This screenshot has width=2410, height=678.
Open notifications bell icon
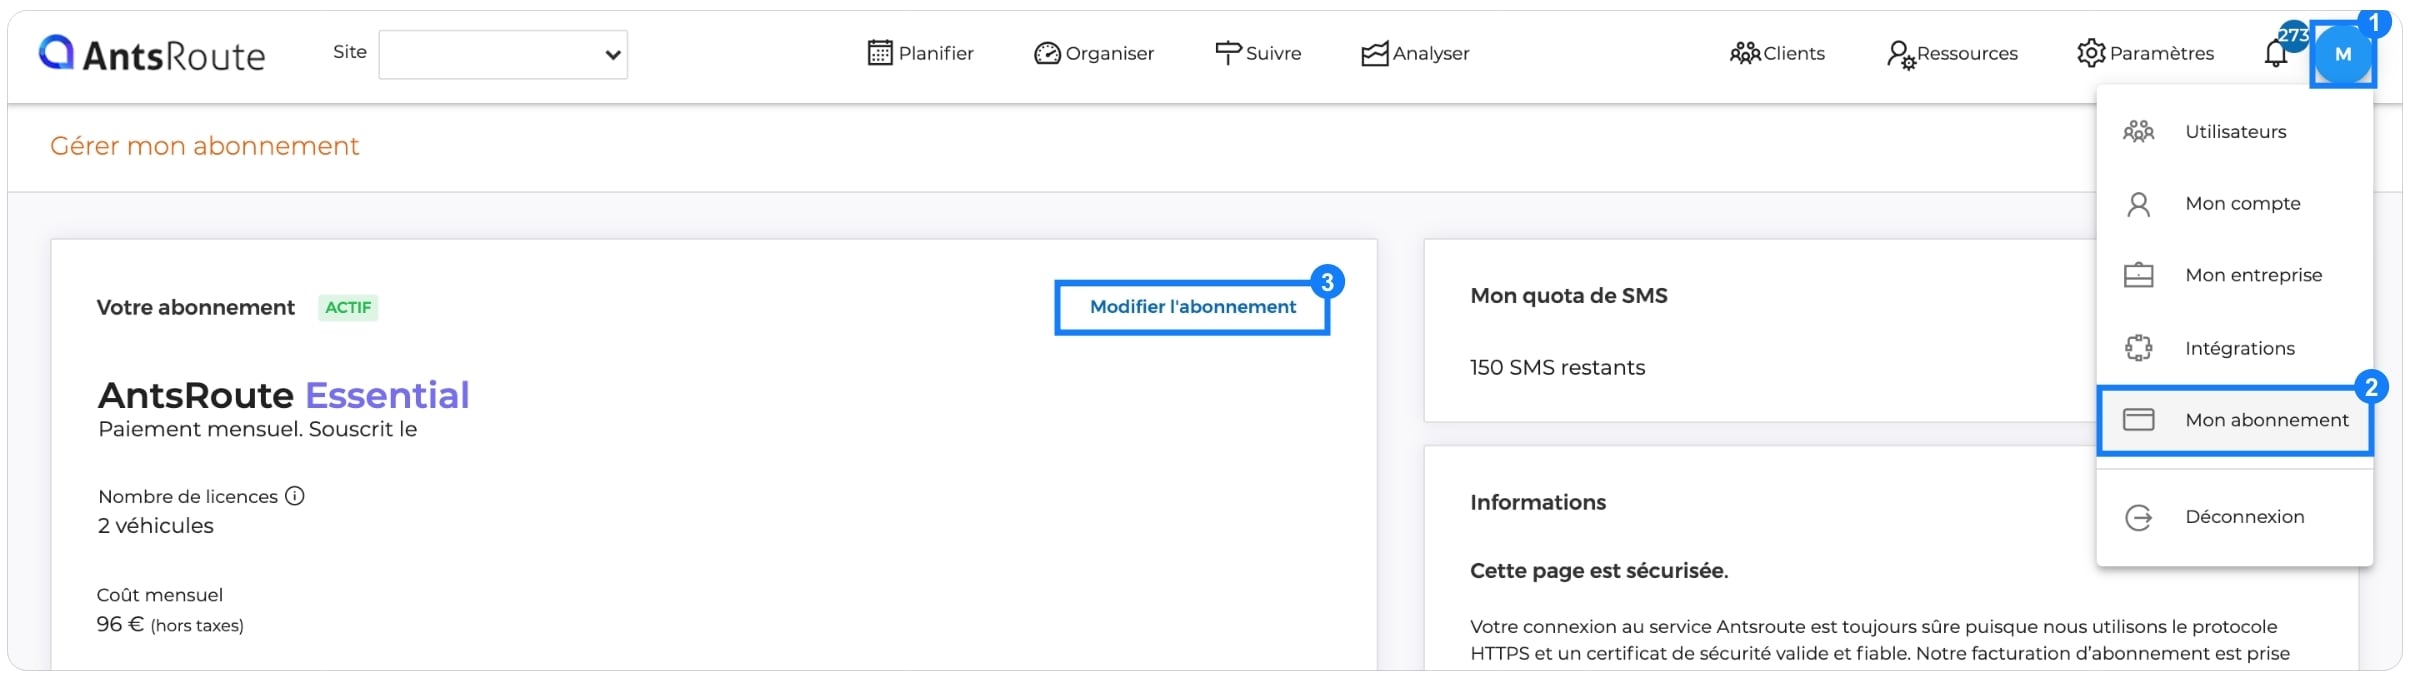click(2276, 53)
